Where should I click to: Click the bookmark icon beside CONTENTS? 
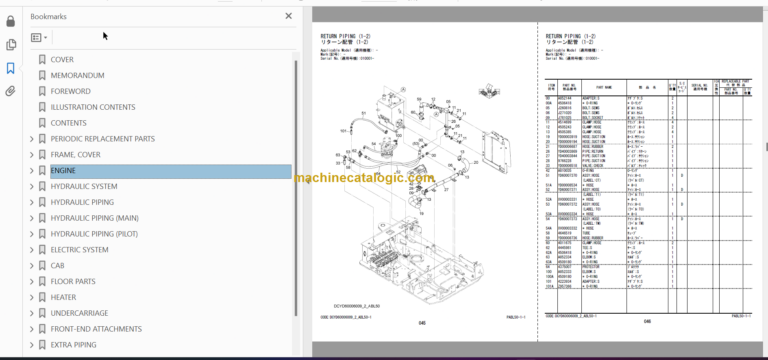tap(42, 123)
